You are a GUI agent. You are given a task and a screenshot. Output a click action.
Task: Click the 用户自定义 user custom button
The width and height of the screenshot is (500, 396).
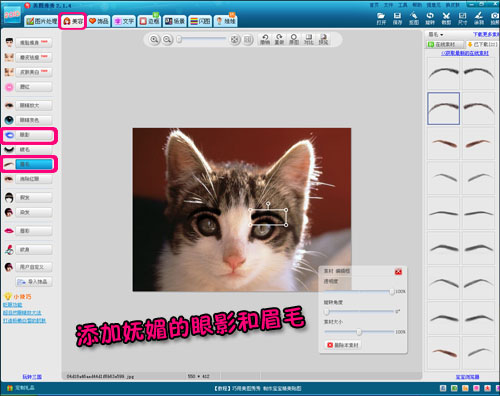(x=33, y=267)
